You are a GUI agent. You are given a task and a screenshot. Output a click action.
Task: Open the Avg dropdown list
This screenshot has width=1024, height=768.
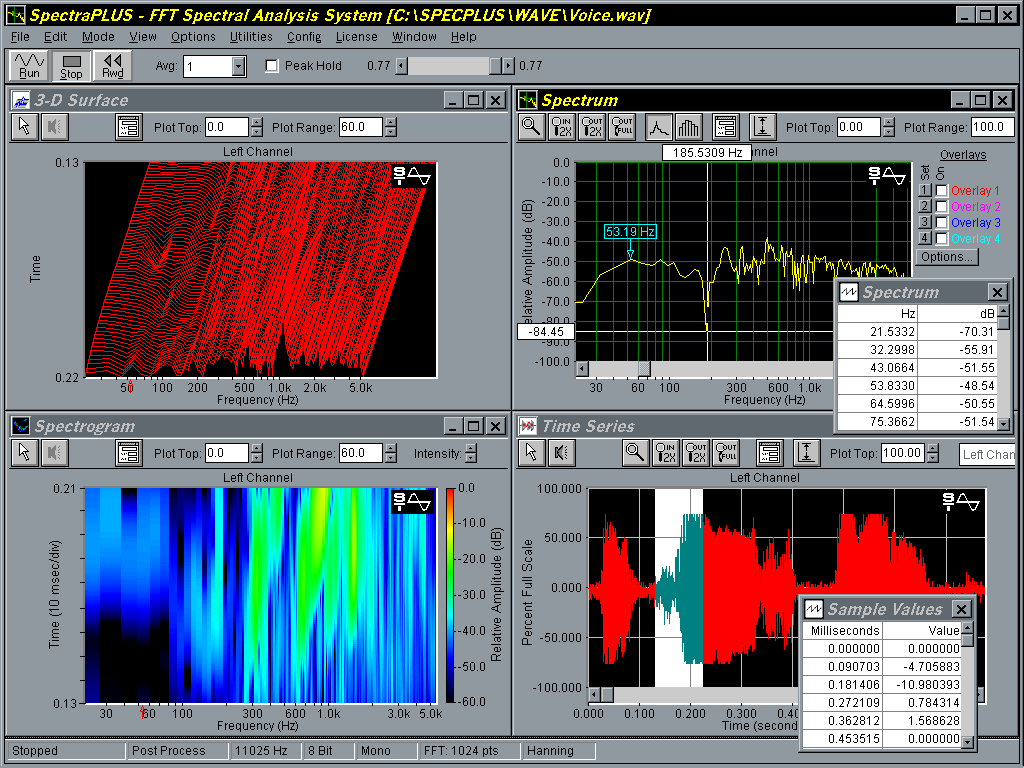pyautogui.click(x=238, y=66)
